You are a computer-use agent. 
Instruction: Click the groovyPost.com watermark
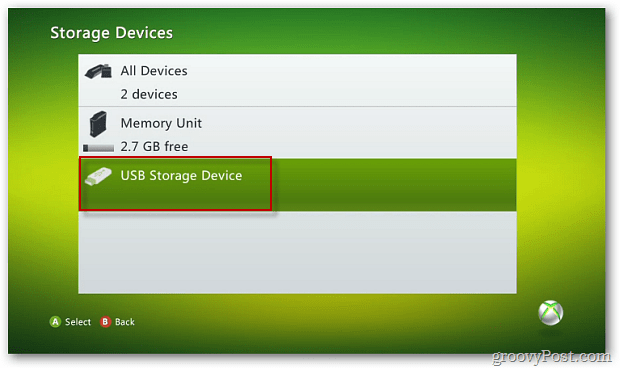point(551,357)
